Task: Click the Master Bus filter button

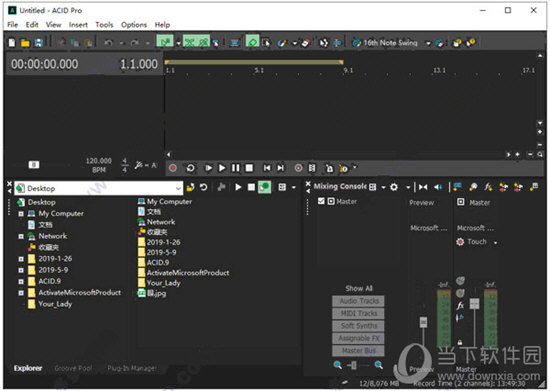Action: pos(358,351)
